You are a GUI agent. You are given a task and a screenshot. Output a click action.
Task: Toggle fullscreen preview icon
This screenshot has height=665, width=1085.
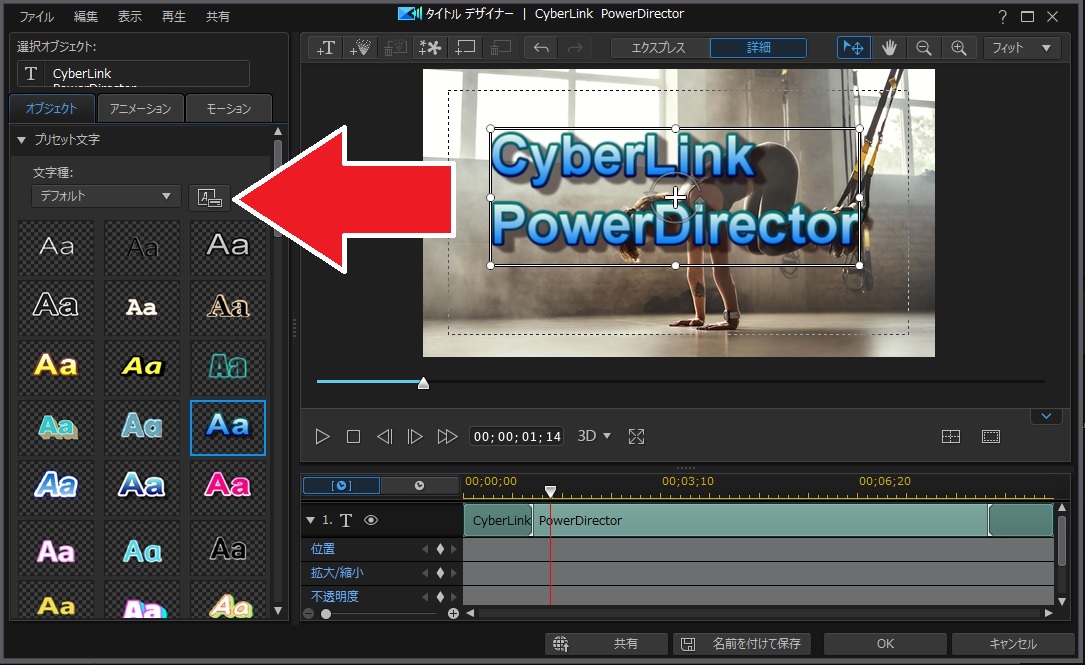tap(636, 437)
